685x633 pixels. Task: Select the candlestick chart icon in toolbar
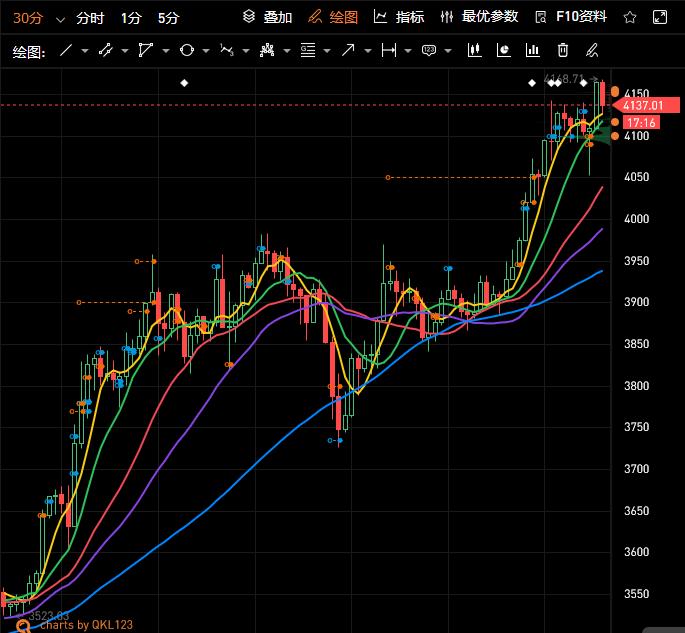click(474, 50)
